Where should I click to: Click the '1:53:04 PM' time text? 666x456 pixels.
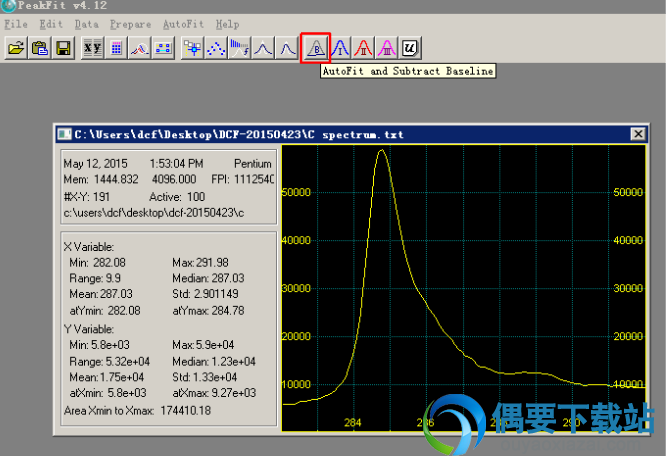(x=176, y=164)
